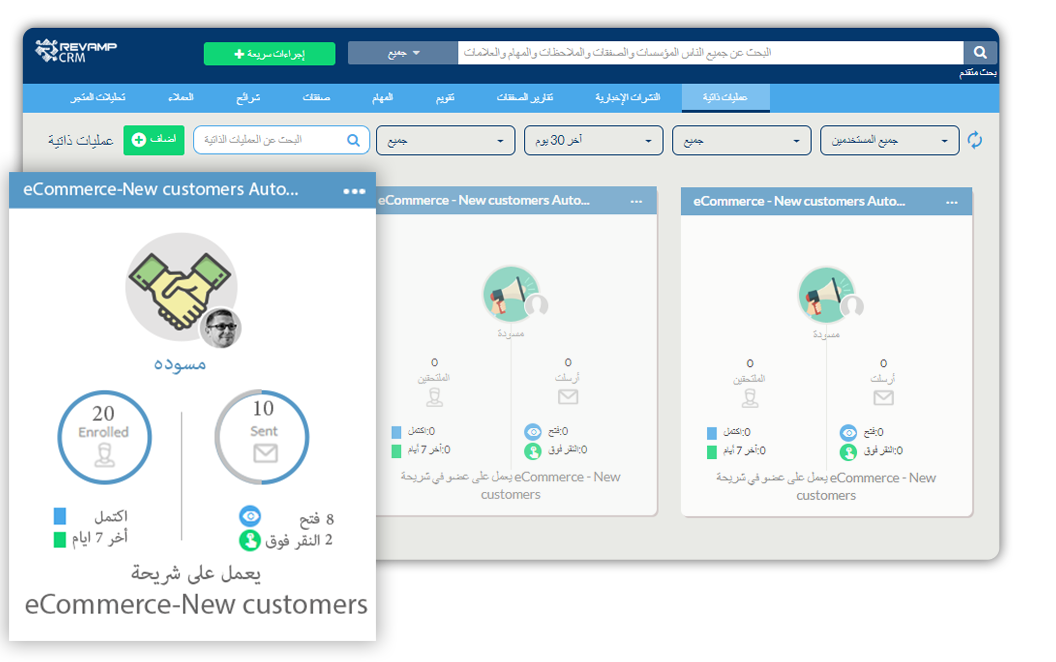This screenshot has height=662, width=1056.
Task: Click the eye opened icon on the rightmost card
Action: (x=848, y=432)
